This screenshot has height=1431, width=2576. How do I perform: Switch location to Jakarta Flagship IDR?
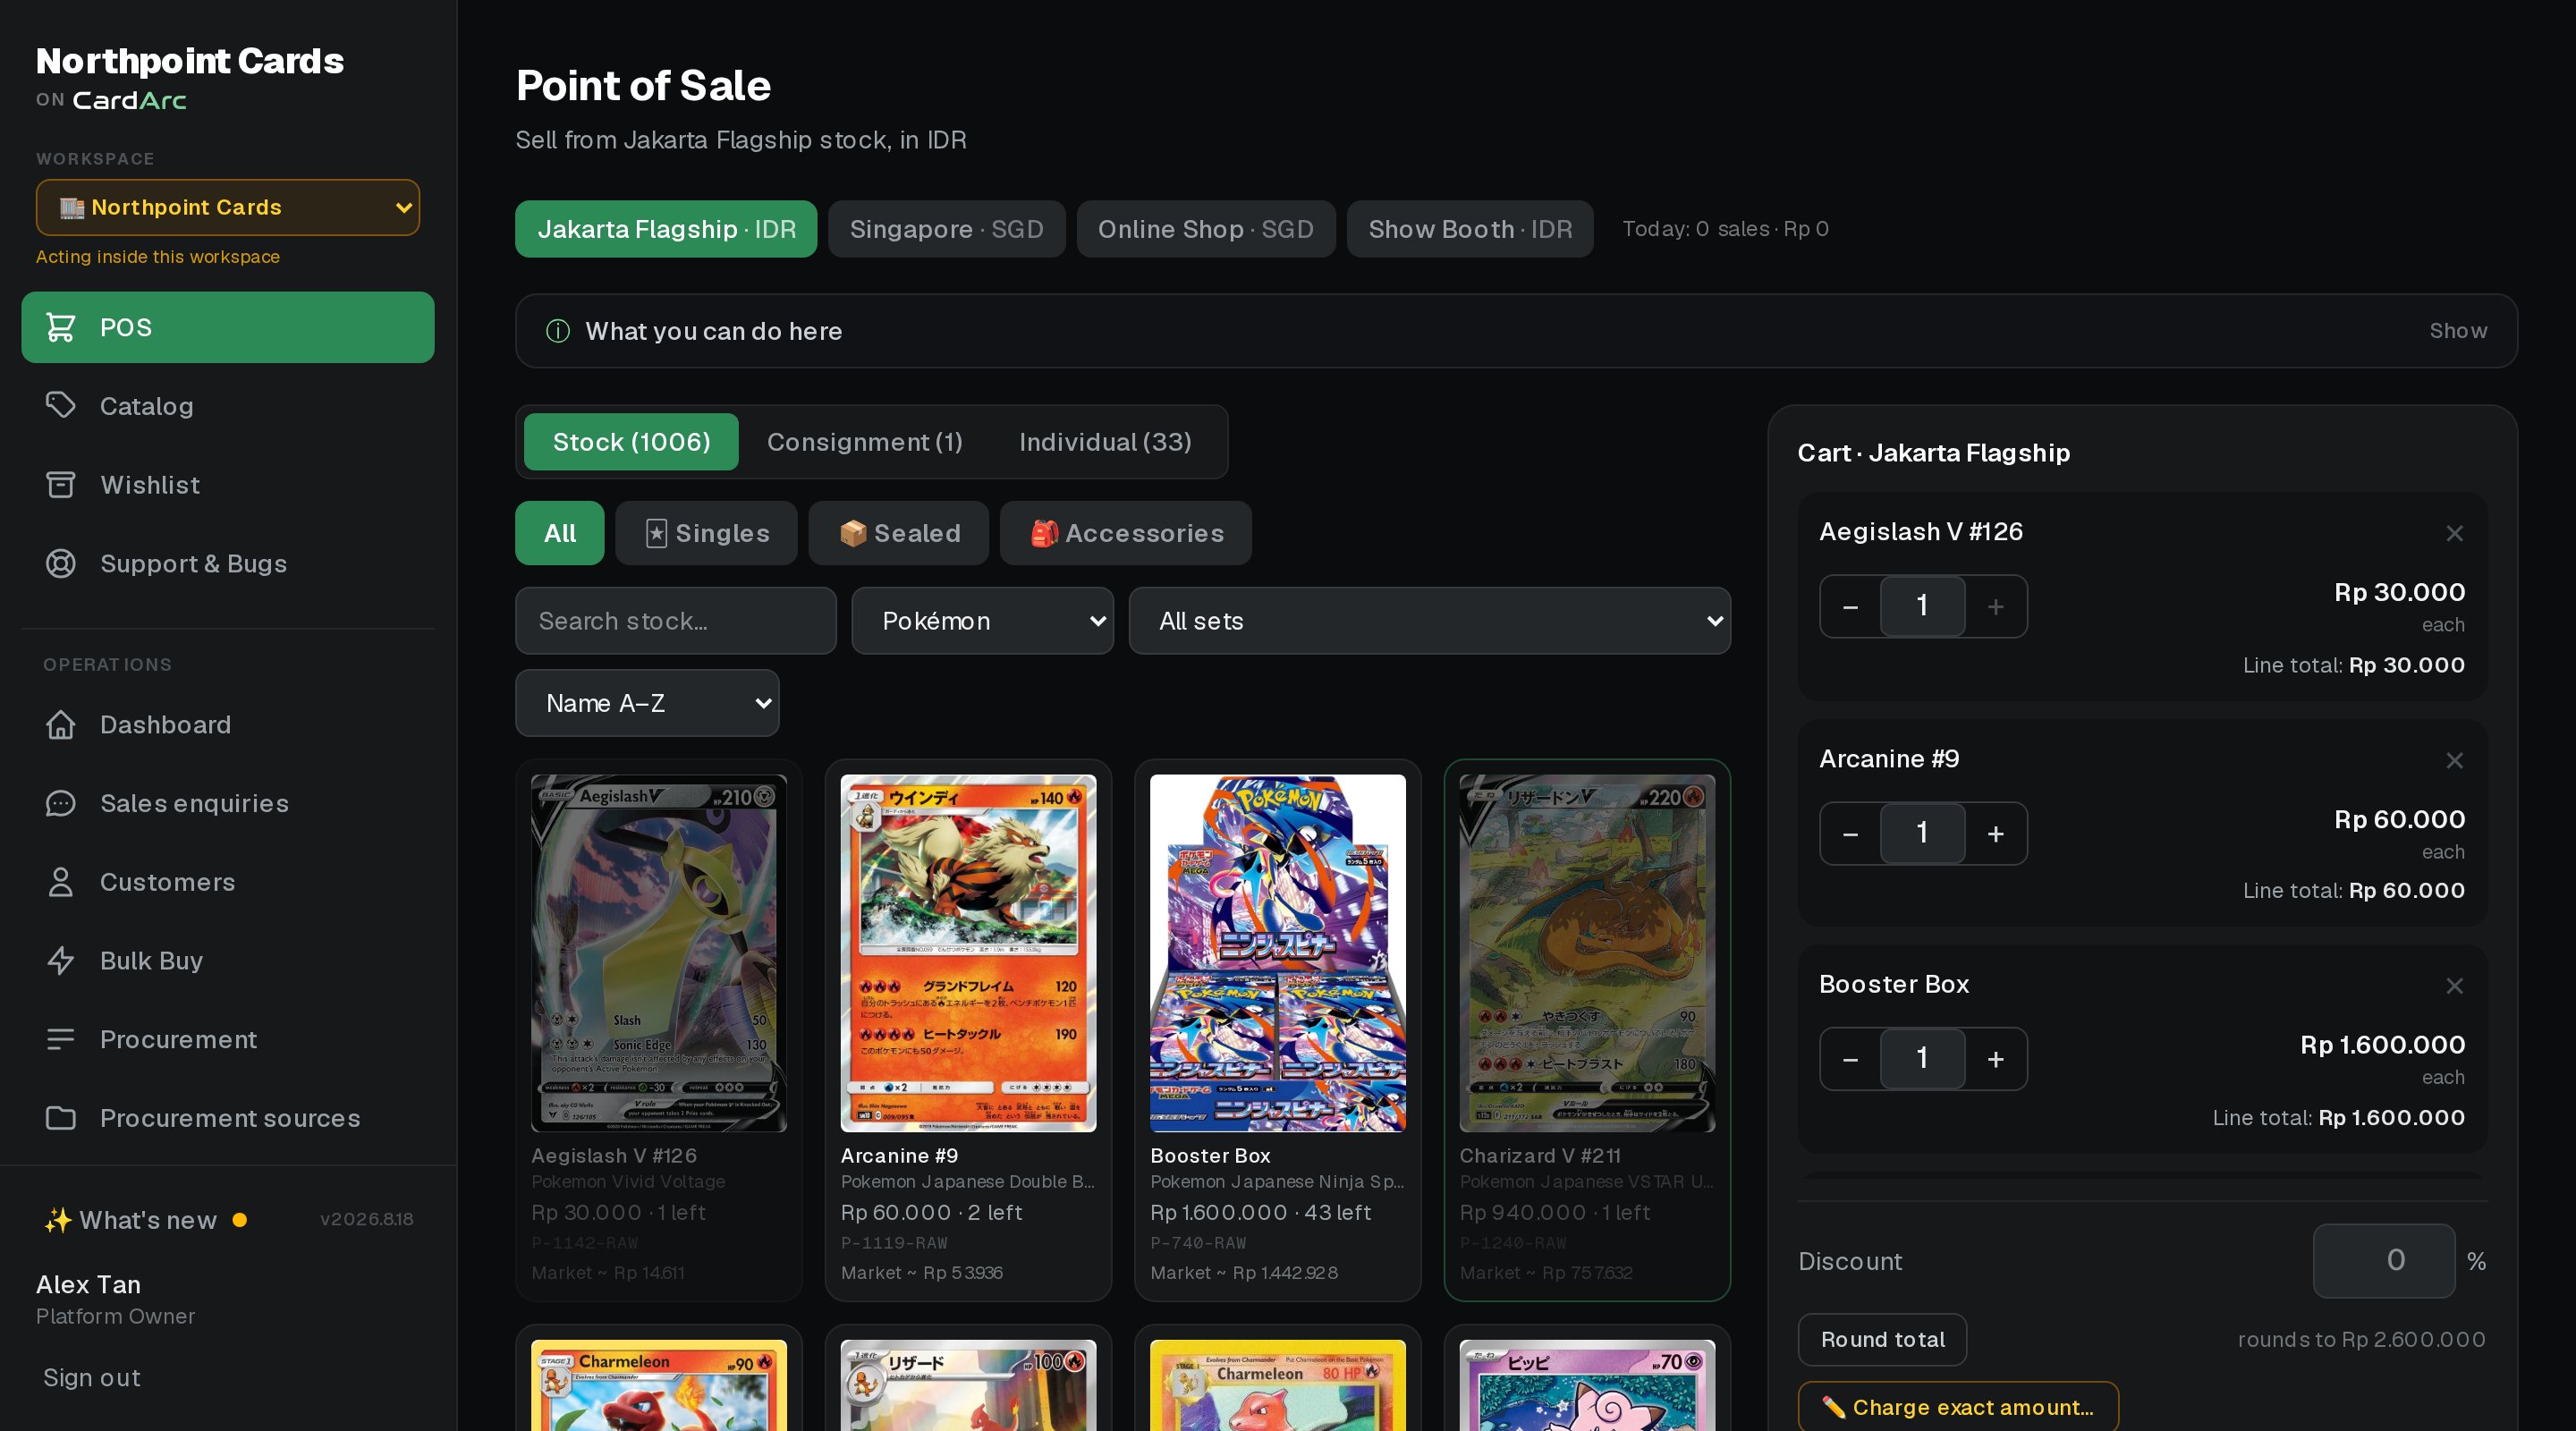pos(666,229)
